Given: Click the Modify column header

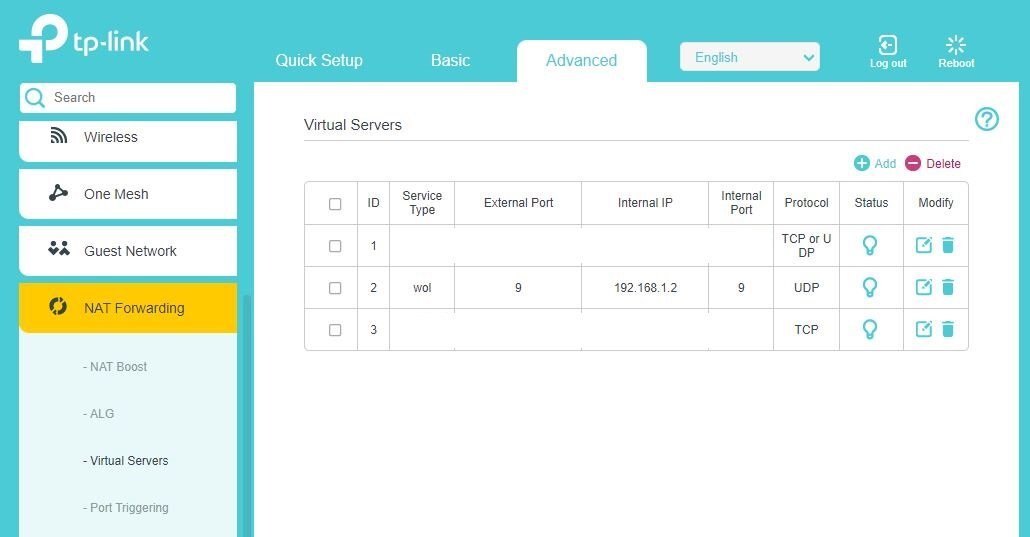Looking at the screenshot, I should click(x=935, y=203).
